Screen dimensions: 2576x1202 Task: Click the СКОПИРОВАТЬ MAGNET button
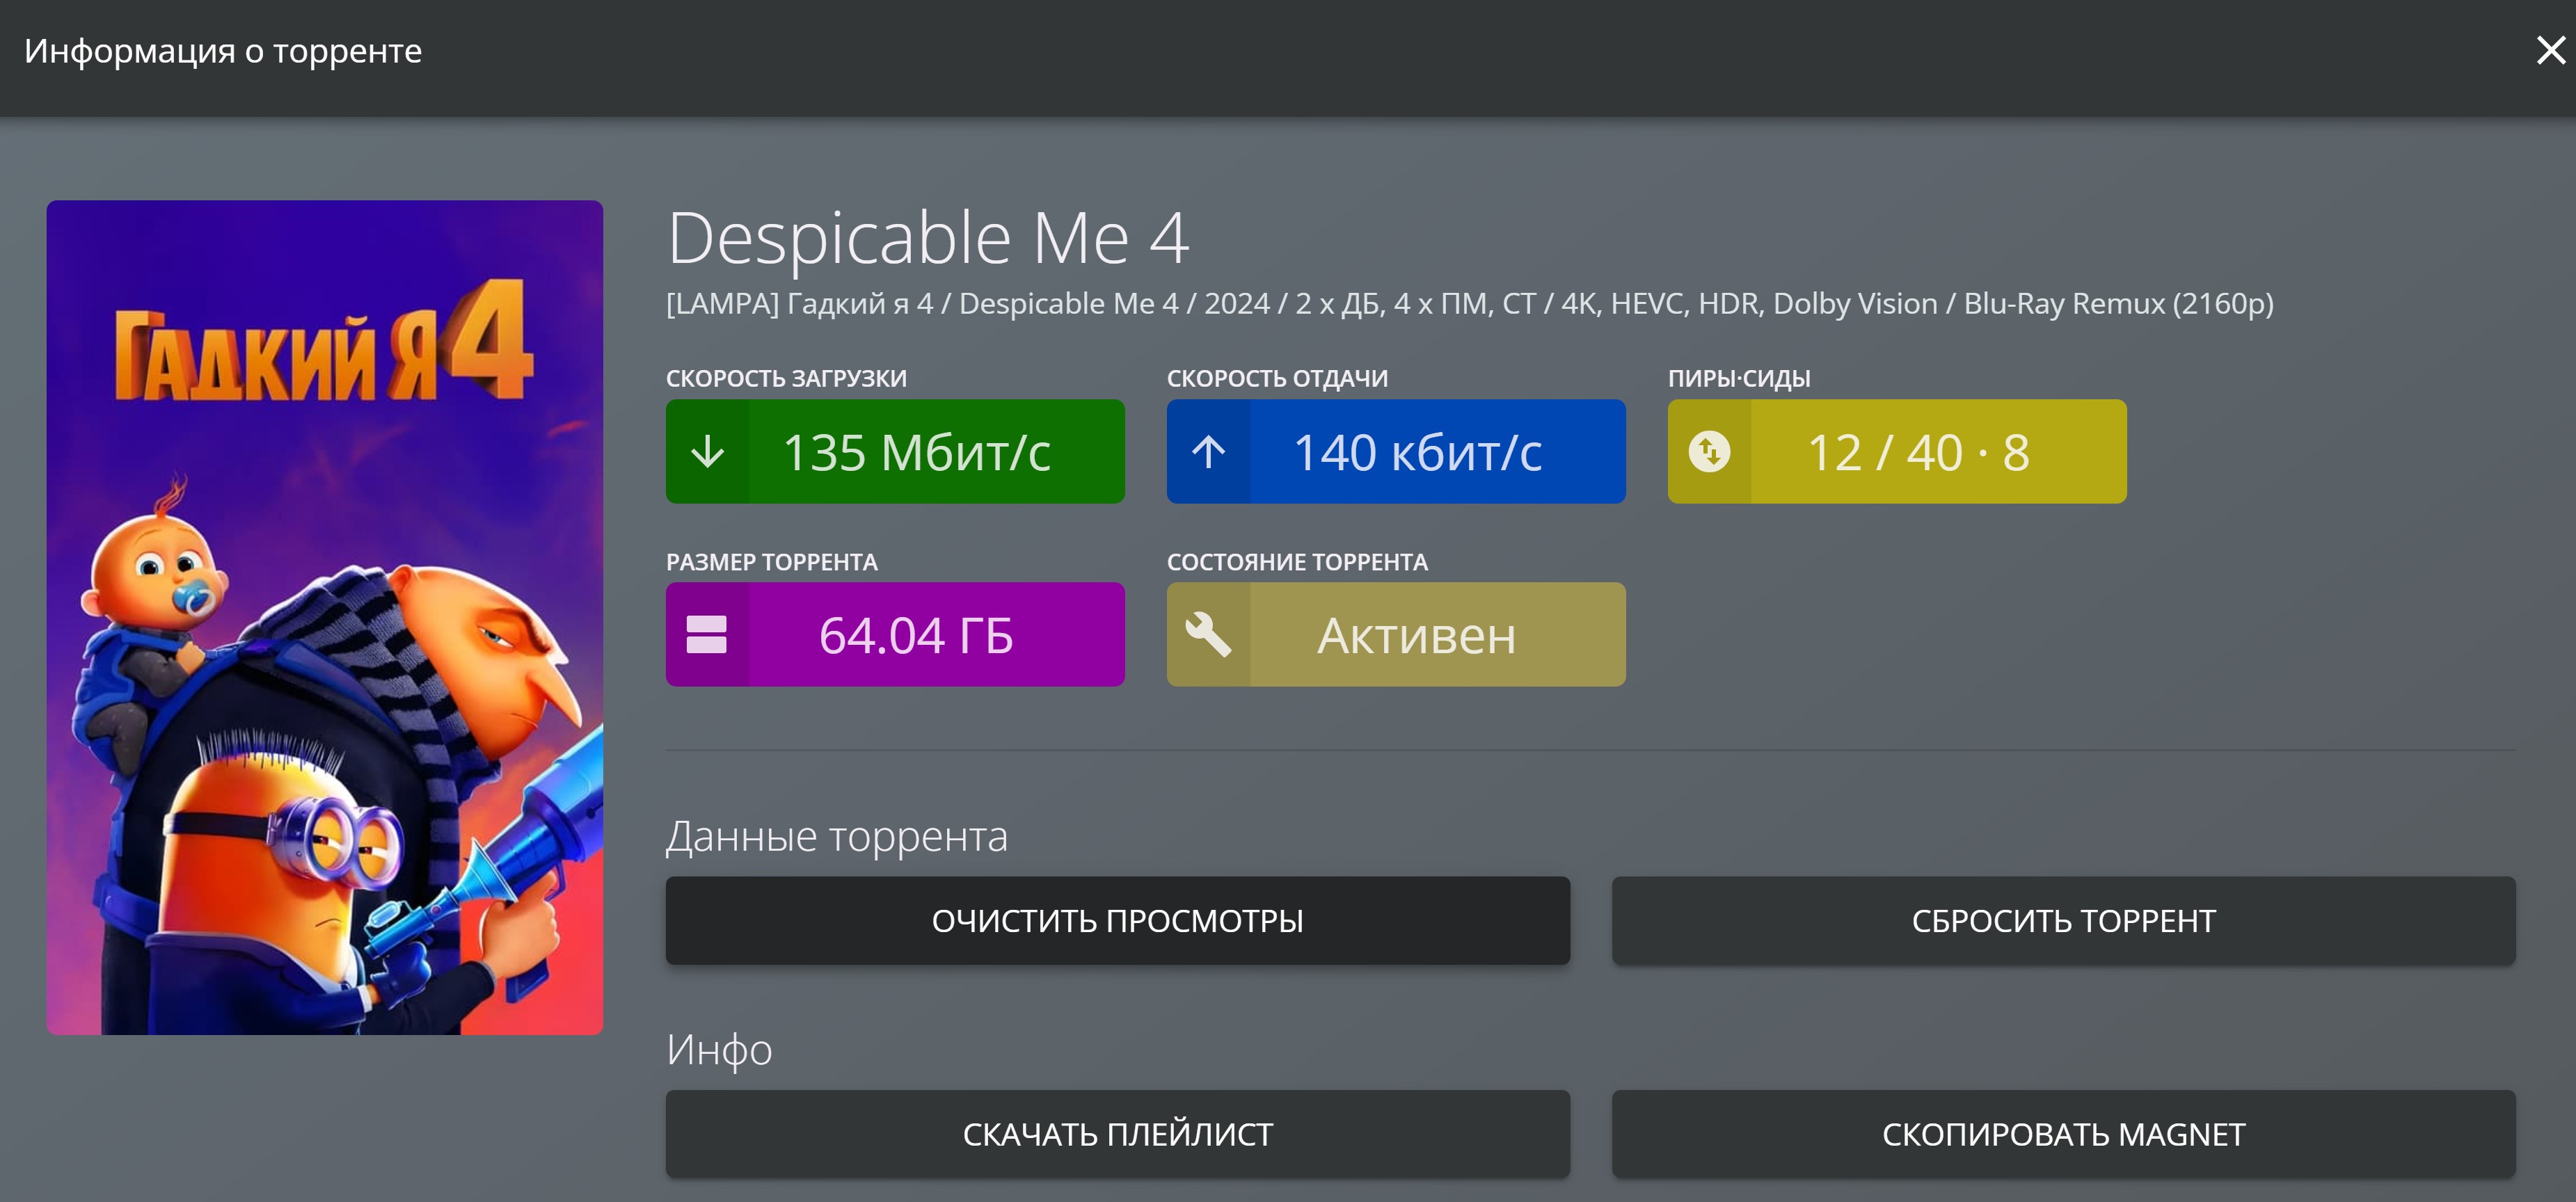click(2063, 1134)
